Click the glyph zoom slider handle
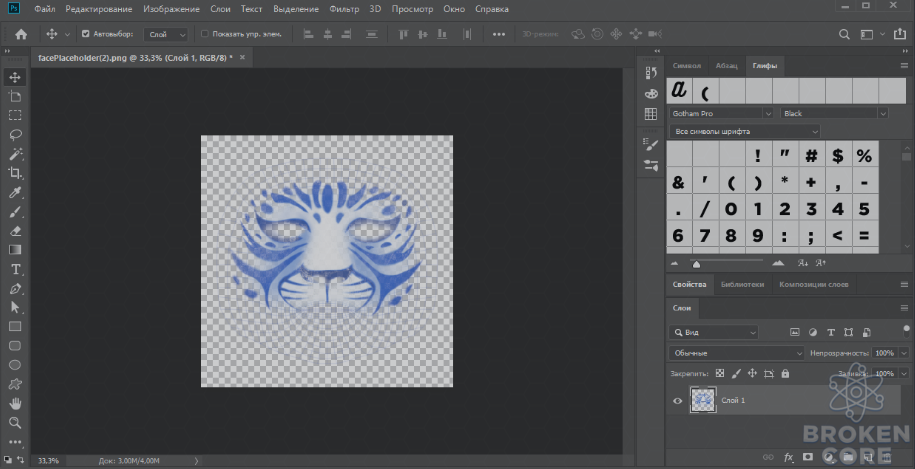Viewport: 915px width, 469px height. pos(696,264)
